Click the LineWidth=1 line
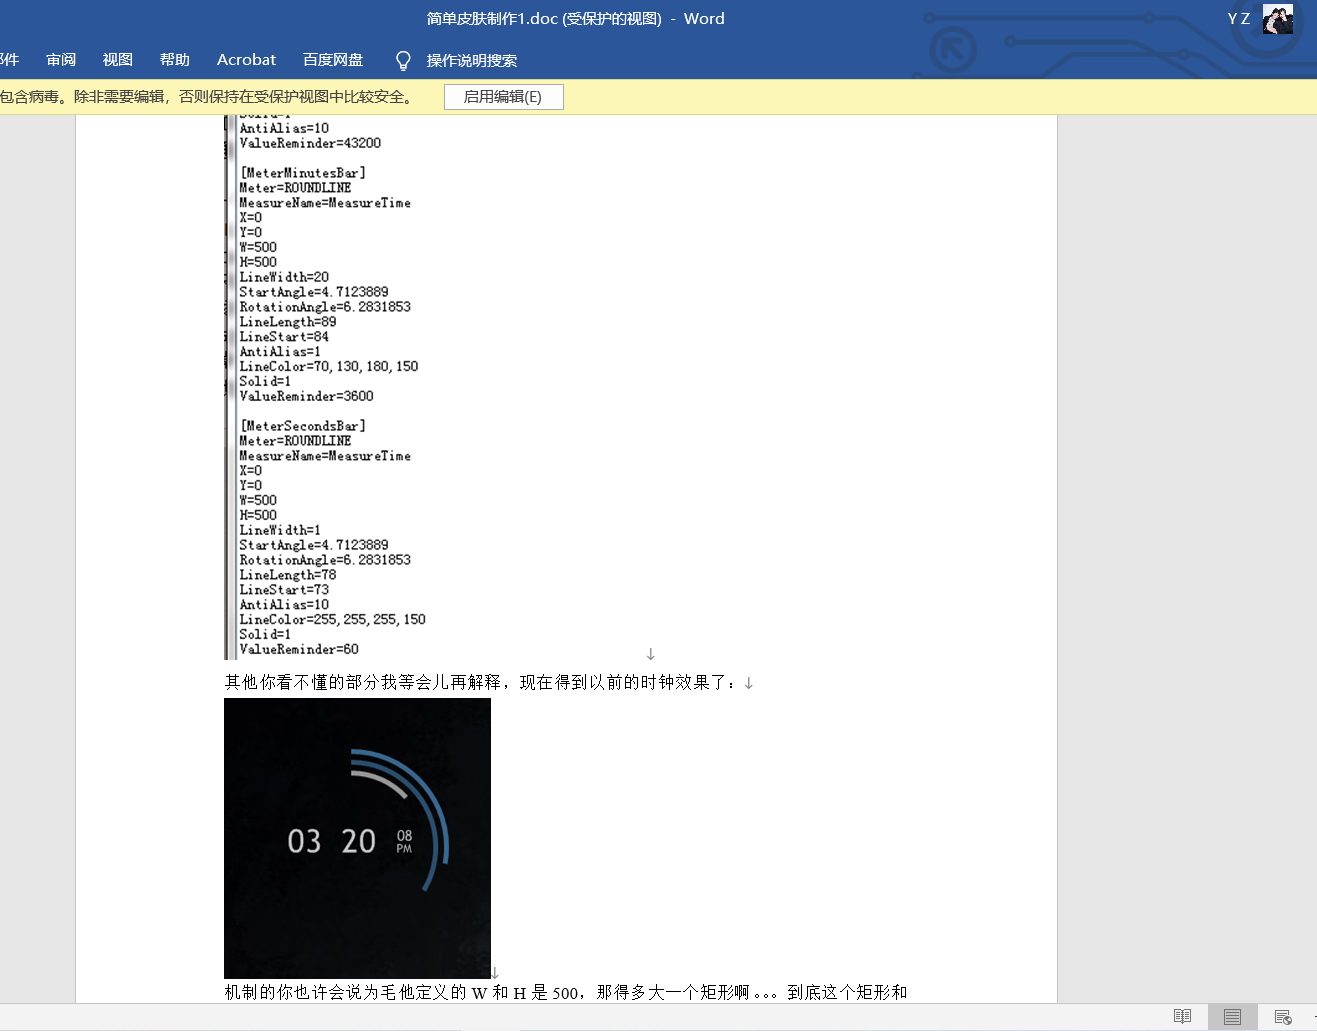Viewport: 1317px width, 1031px height. pos(280,530)
